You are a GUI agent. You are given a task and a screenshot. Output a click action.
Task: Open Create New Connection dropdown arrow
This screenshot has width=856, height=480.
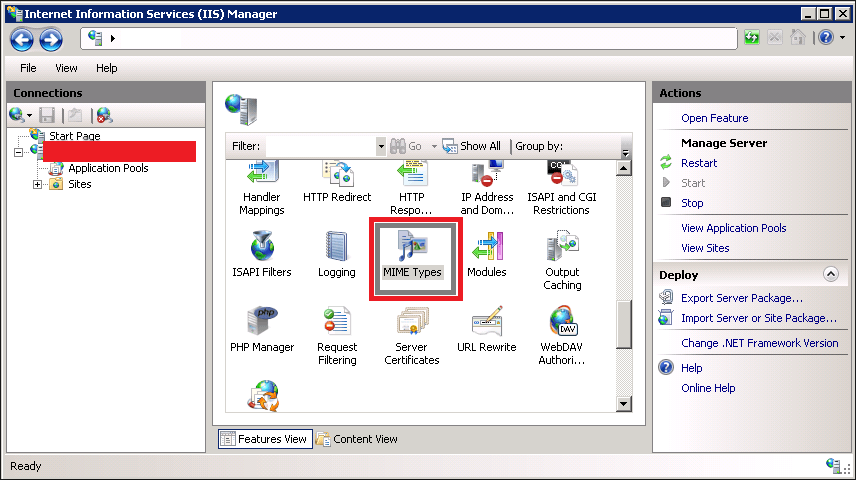coord(29,116)
